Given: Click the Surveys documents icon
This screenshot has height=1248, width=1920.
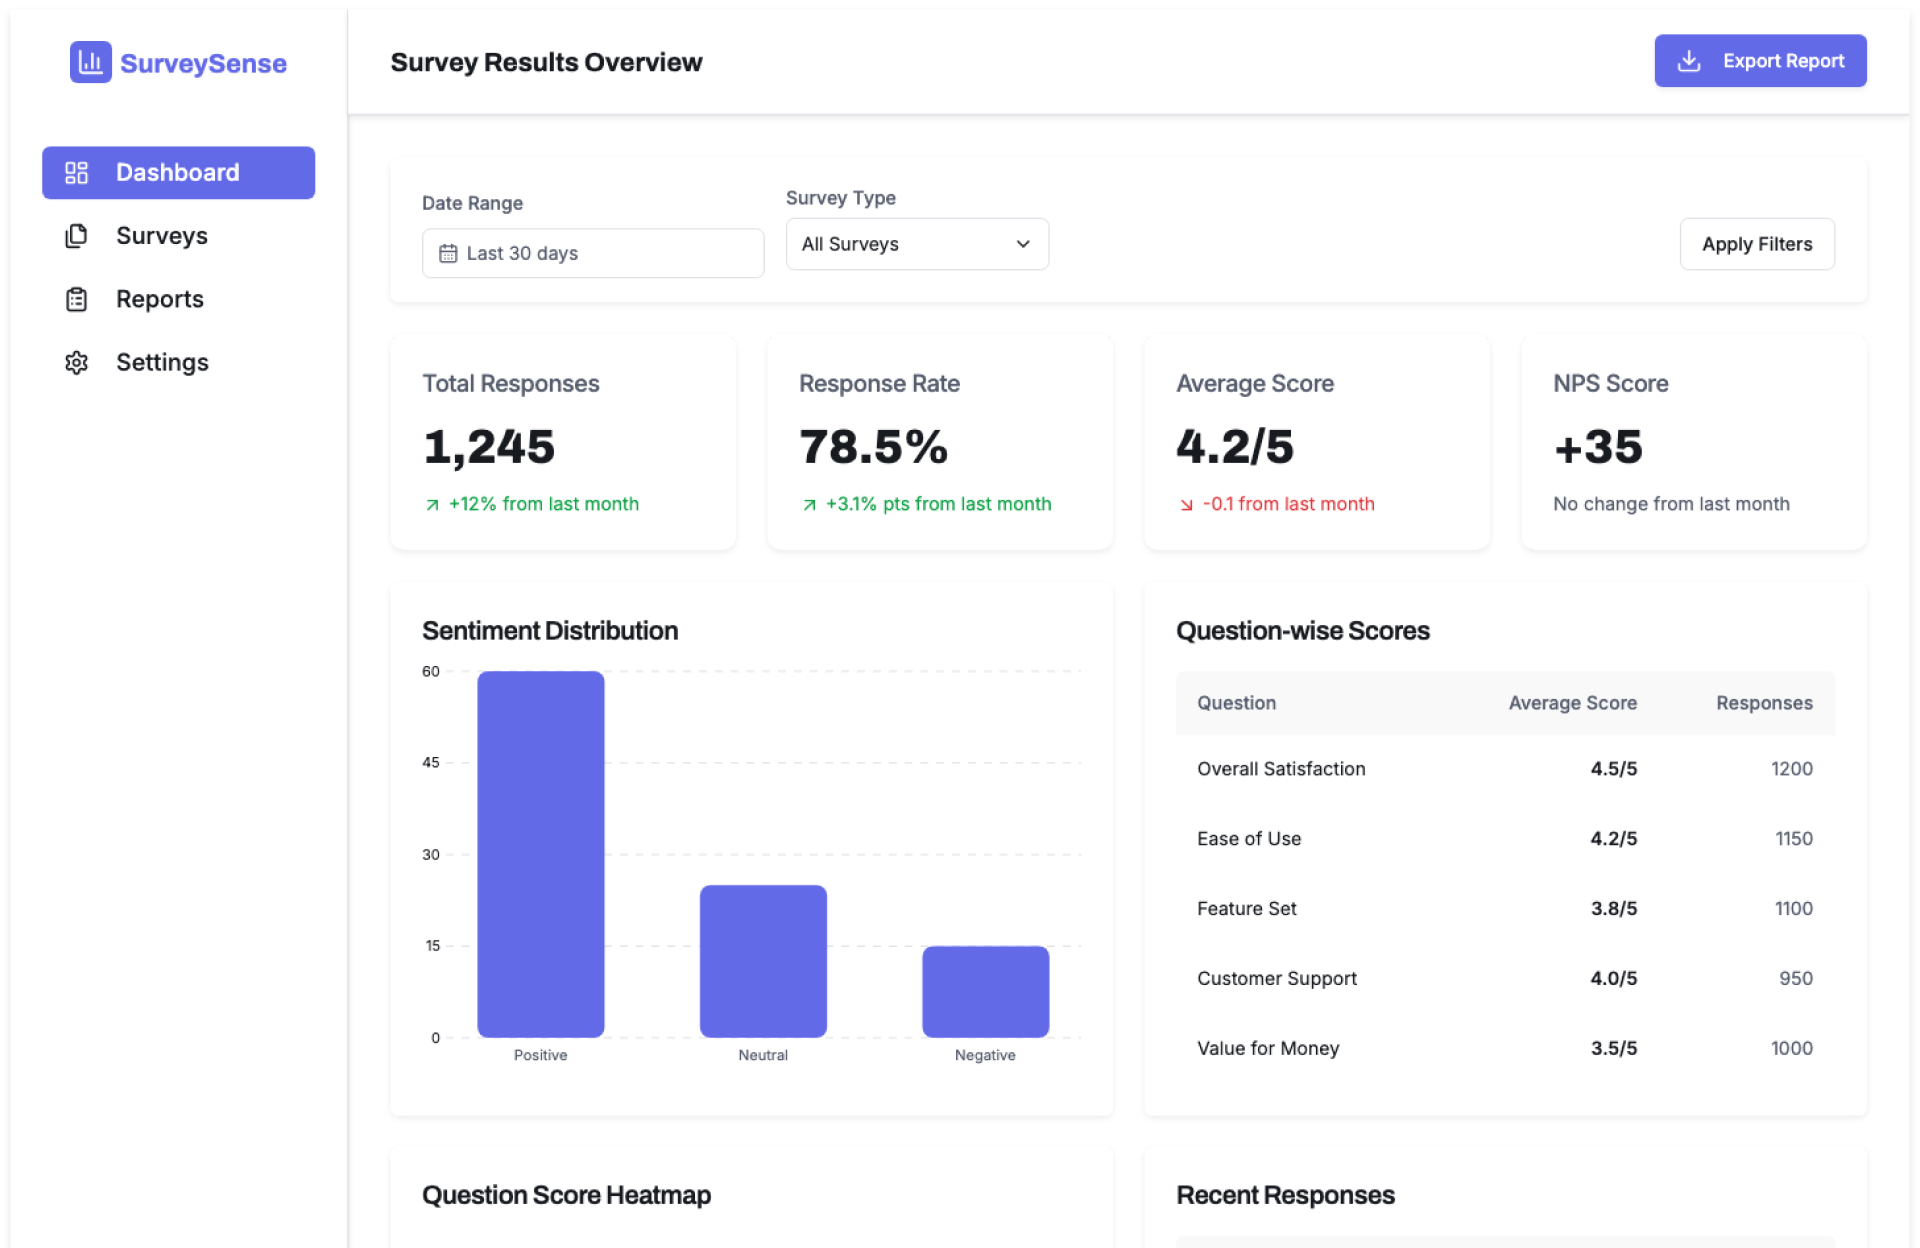Looking at the screenshot, I should pos(76,236).
